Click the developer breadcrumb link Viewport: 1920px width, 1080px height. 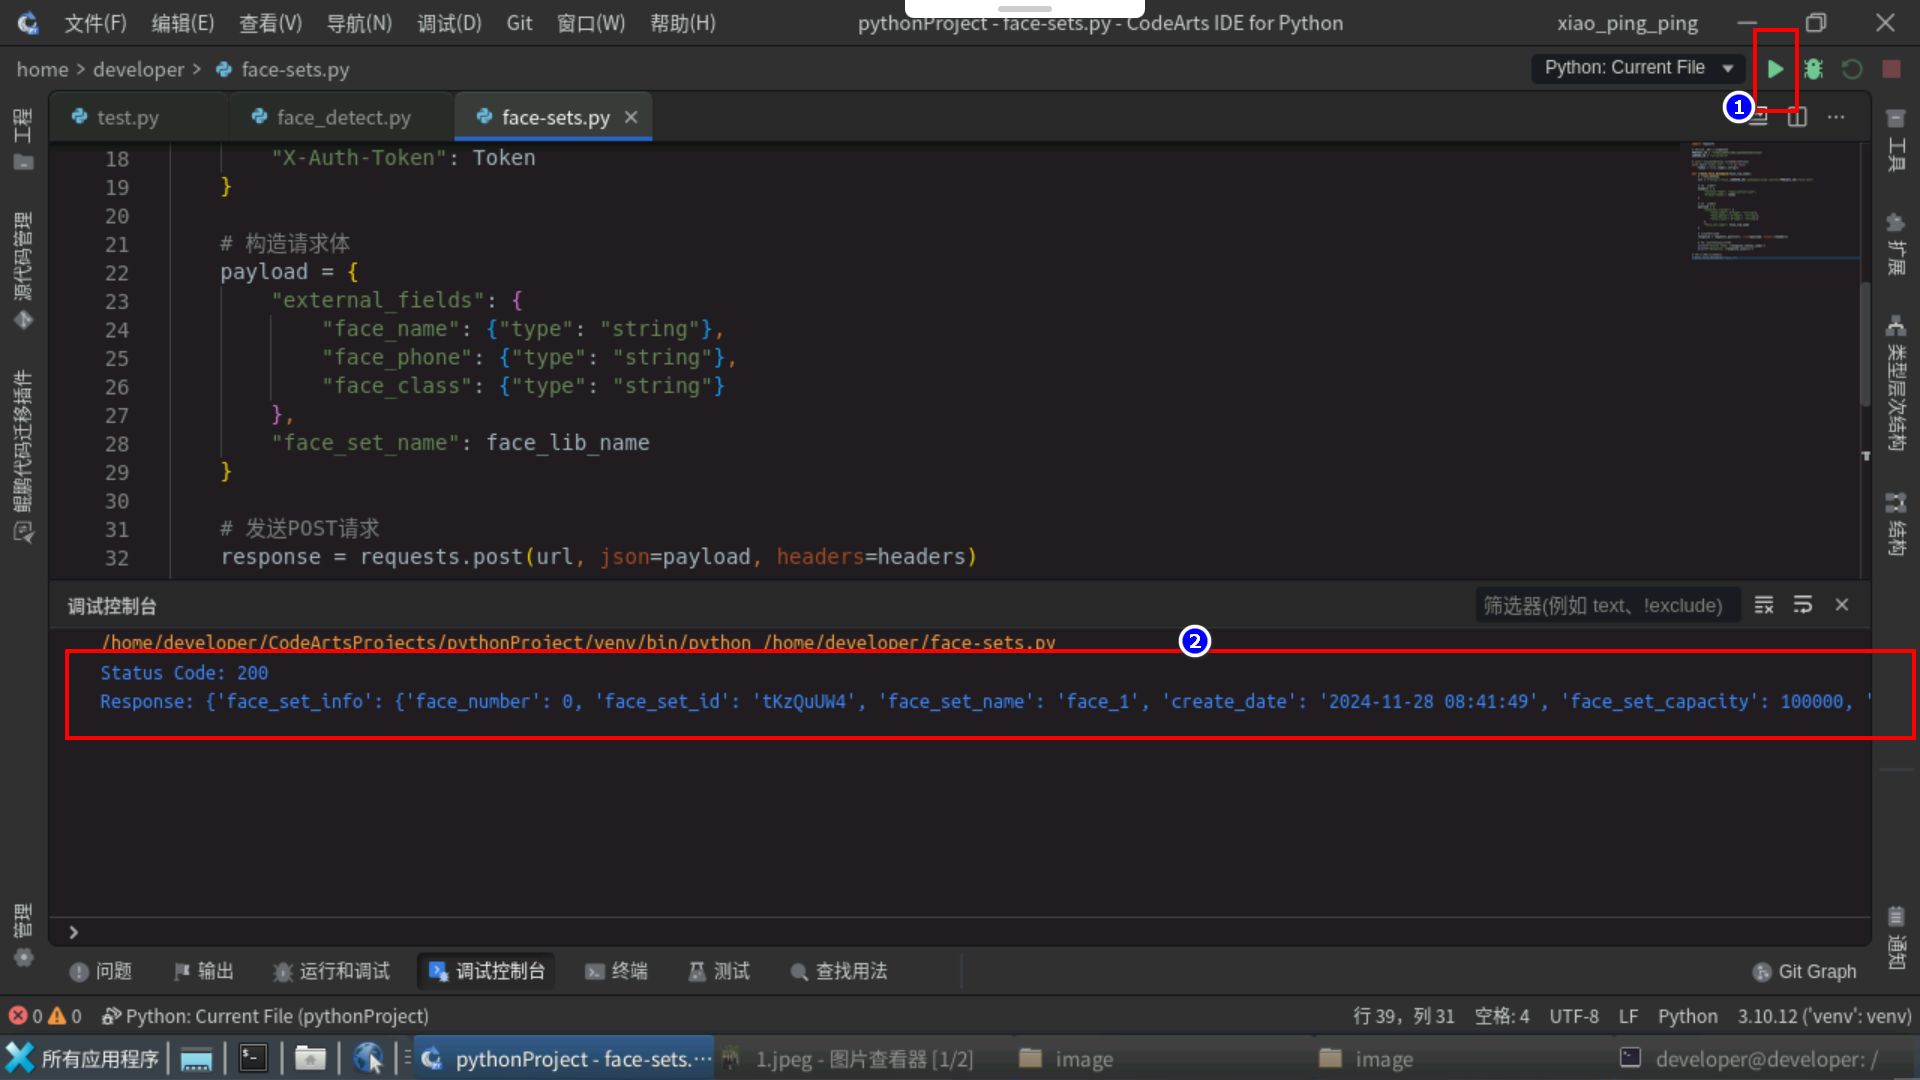point(138,69)
